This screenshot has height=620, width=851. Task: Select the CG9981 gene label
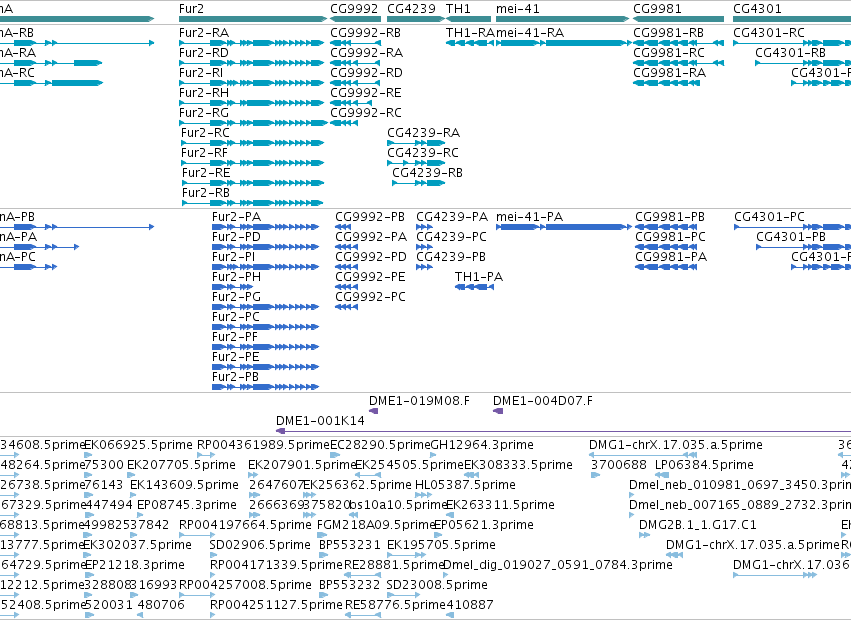657,9
